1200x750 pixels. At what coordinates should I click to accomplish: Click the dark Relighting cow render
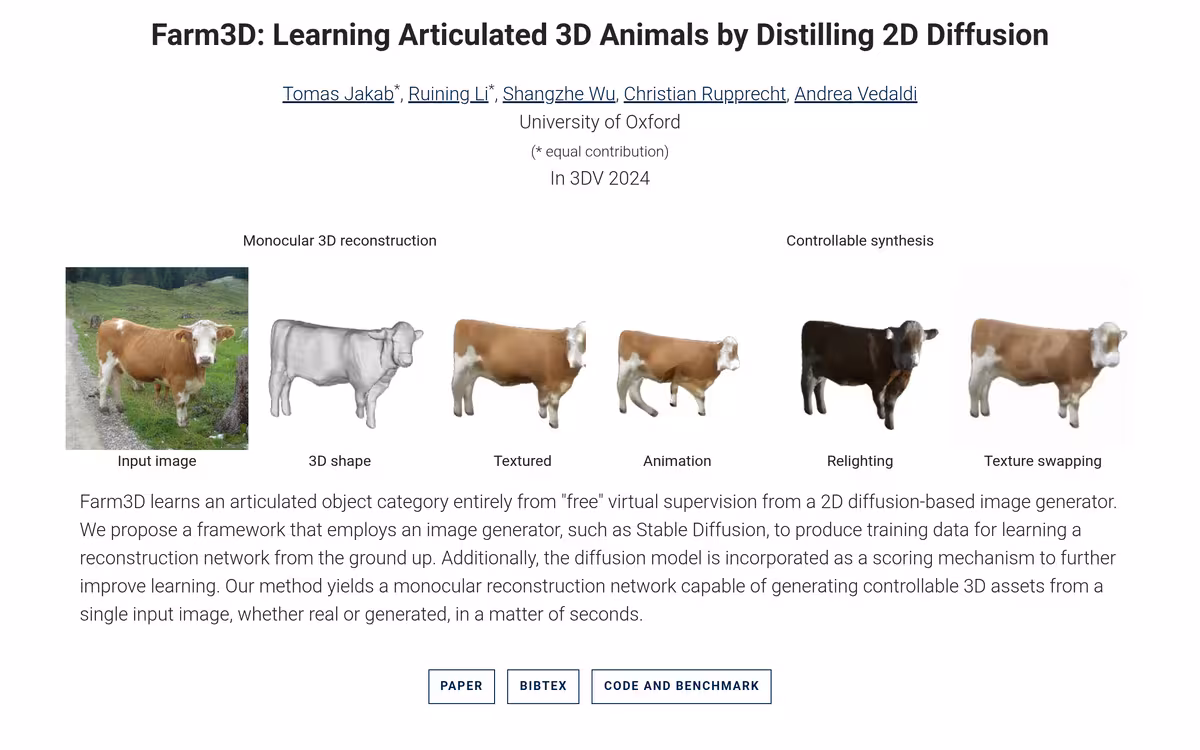(x=868, y=372)
